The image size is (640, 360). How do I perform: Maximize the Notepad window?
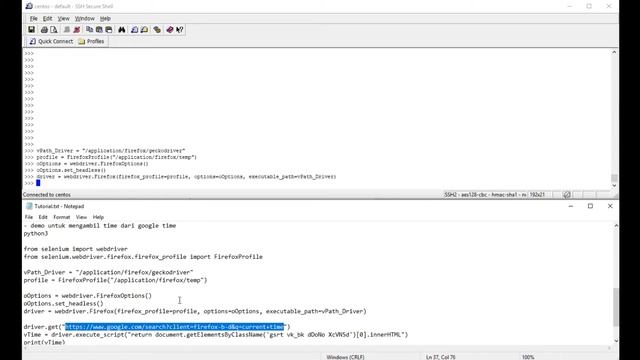click(x=590, y=206)
